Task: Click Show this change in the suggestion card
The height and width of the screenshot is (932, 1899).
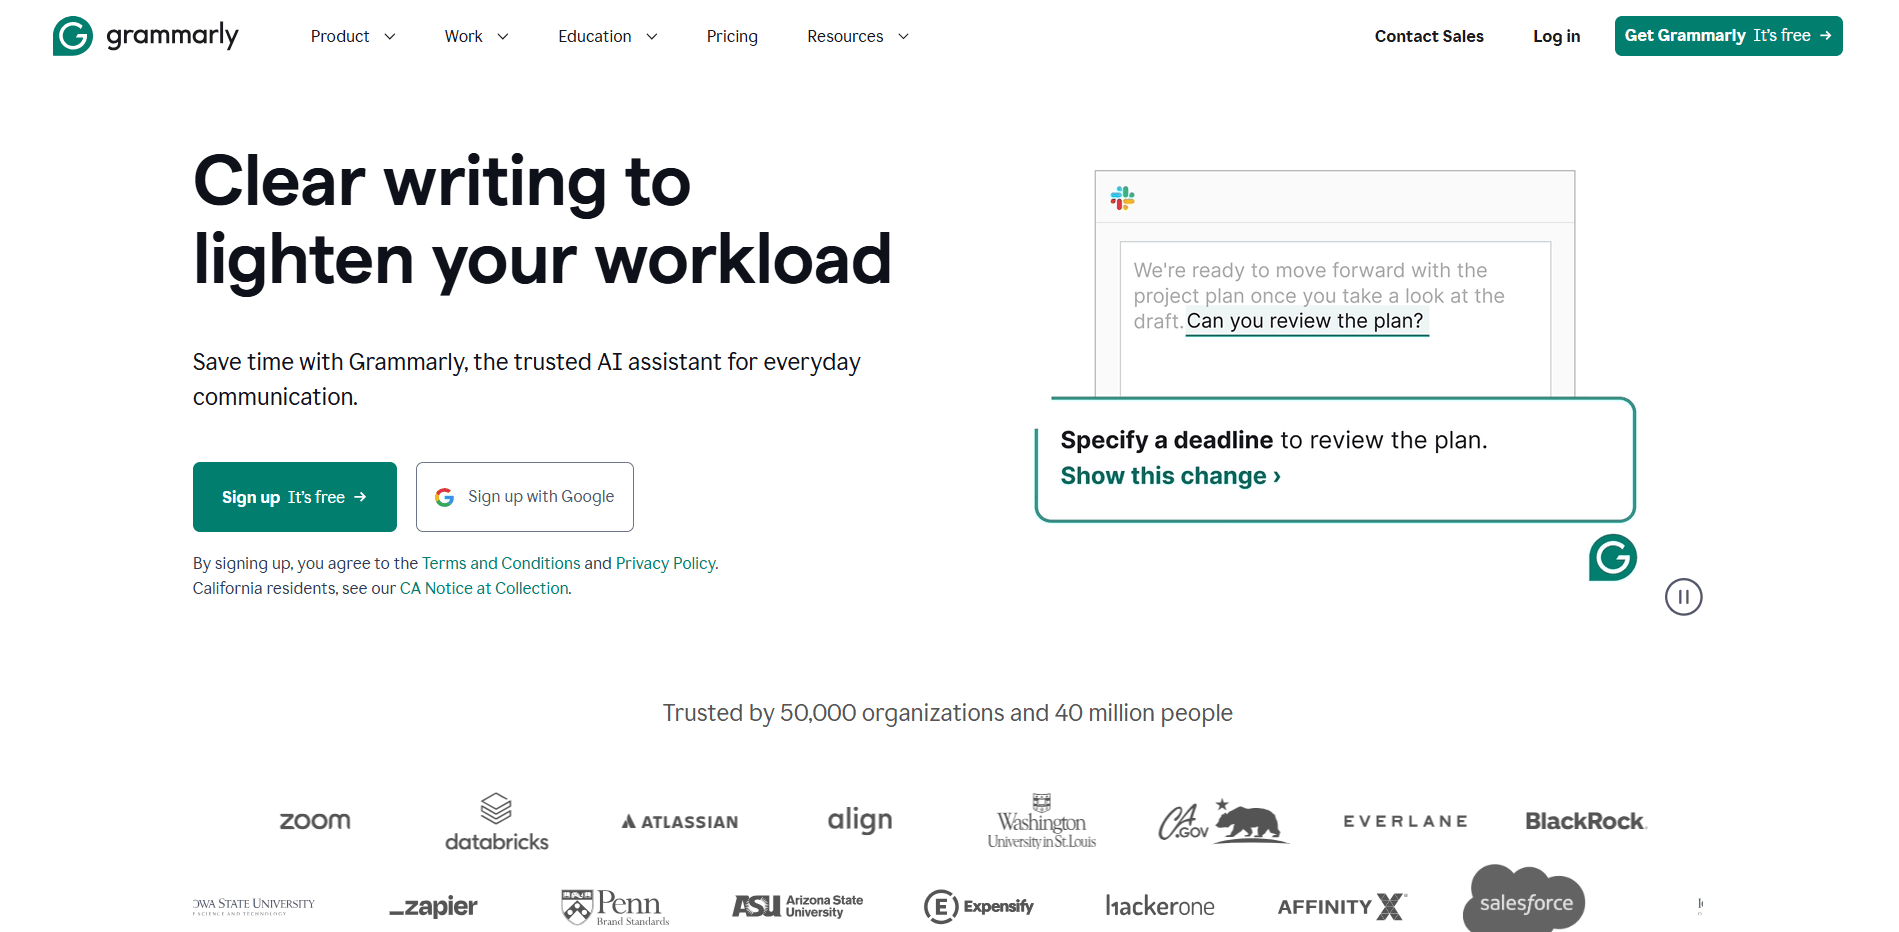Action: point(1169,475)
